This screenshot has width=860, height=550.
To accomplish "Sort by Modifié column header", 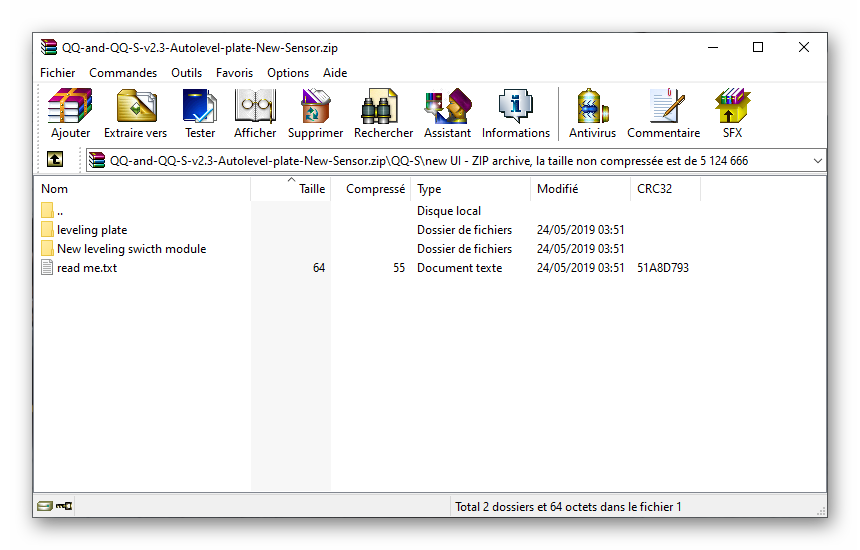I will pos(557,189).
